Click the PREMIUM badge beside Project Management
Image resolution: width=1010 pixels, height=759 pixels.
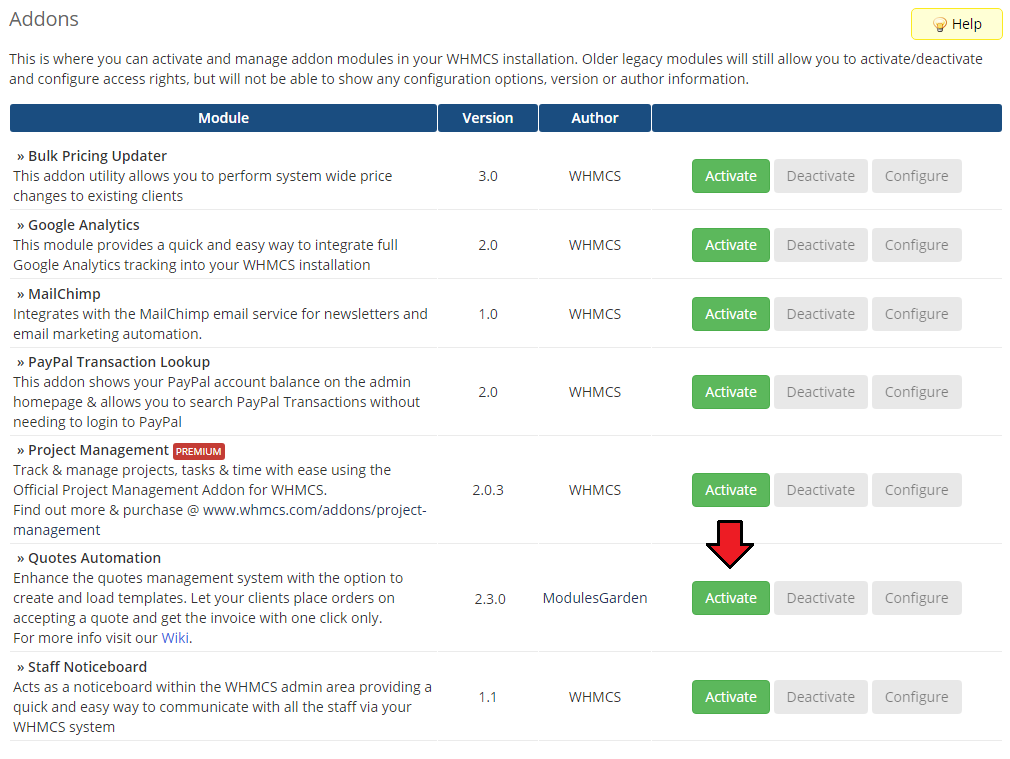(198, 451)
